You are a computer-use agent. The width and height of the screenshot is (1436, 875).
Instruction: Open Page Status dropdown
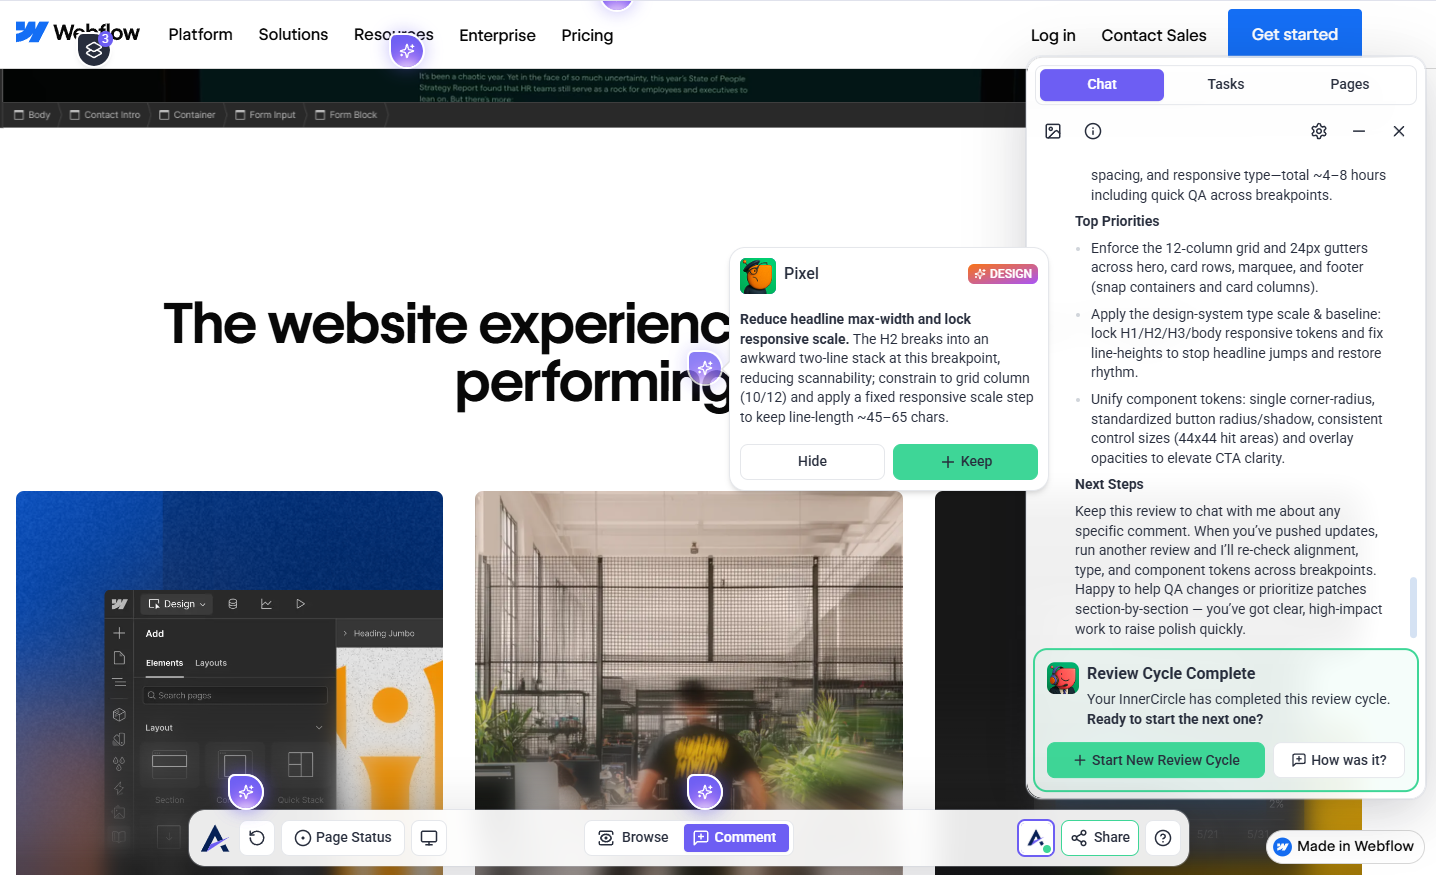click(343, 838)
